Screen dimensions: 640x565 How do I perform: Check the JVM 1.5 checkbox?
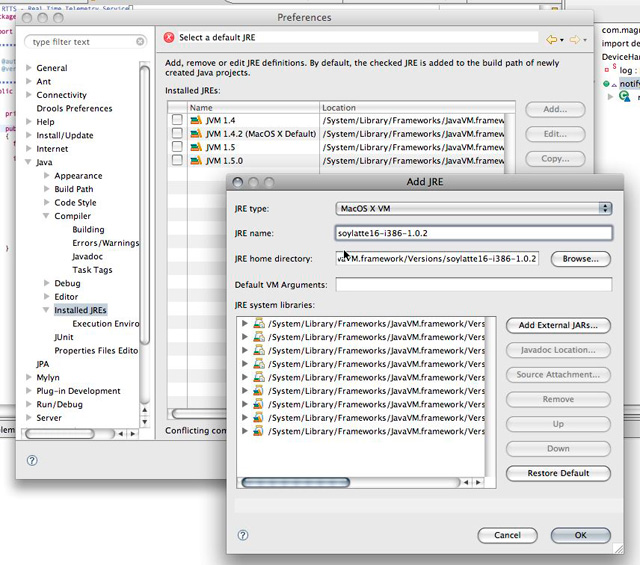177,147
